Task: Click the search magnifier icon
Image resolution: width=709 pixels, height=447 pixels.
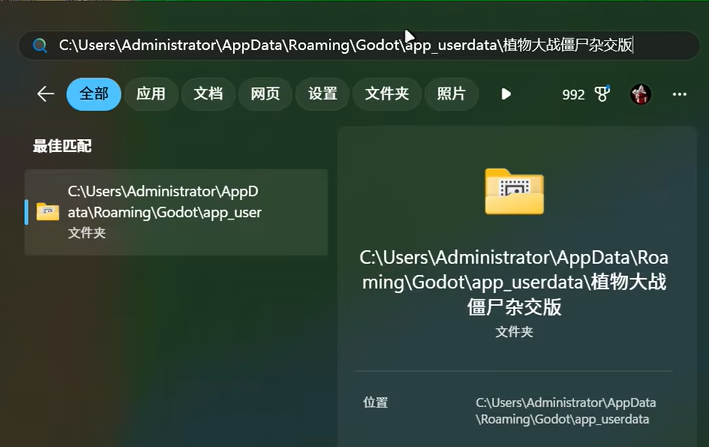Action: coord(40,45)
